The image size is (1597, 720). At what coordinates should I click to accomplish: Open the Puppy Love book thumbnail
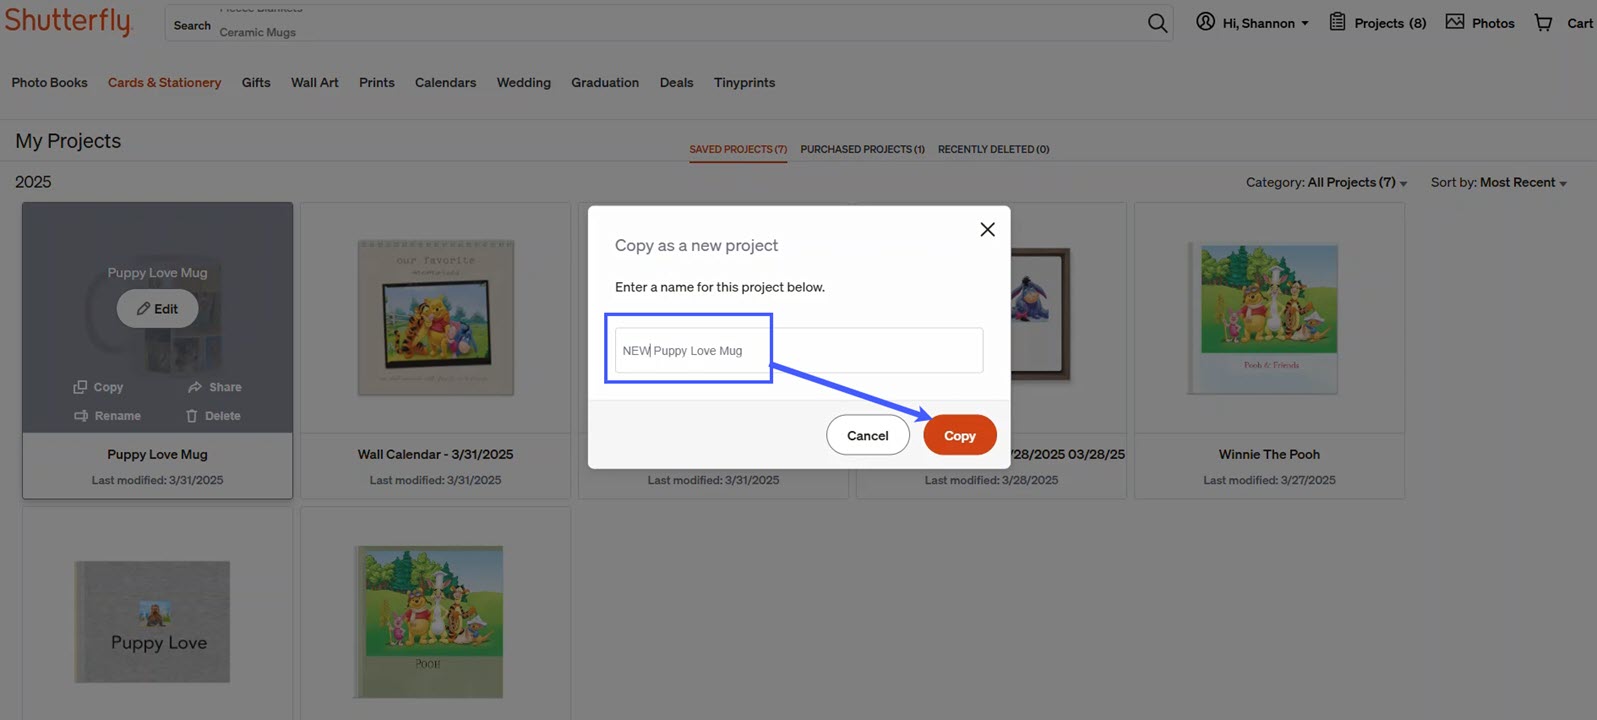(x=152, y=622)
